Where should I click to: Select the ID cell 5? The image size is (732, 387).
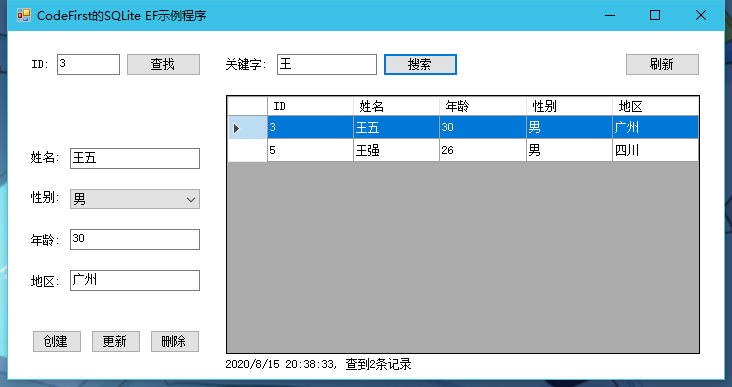tap(310, 150)
